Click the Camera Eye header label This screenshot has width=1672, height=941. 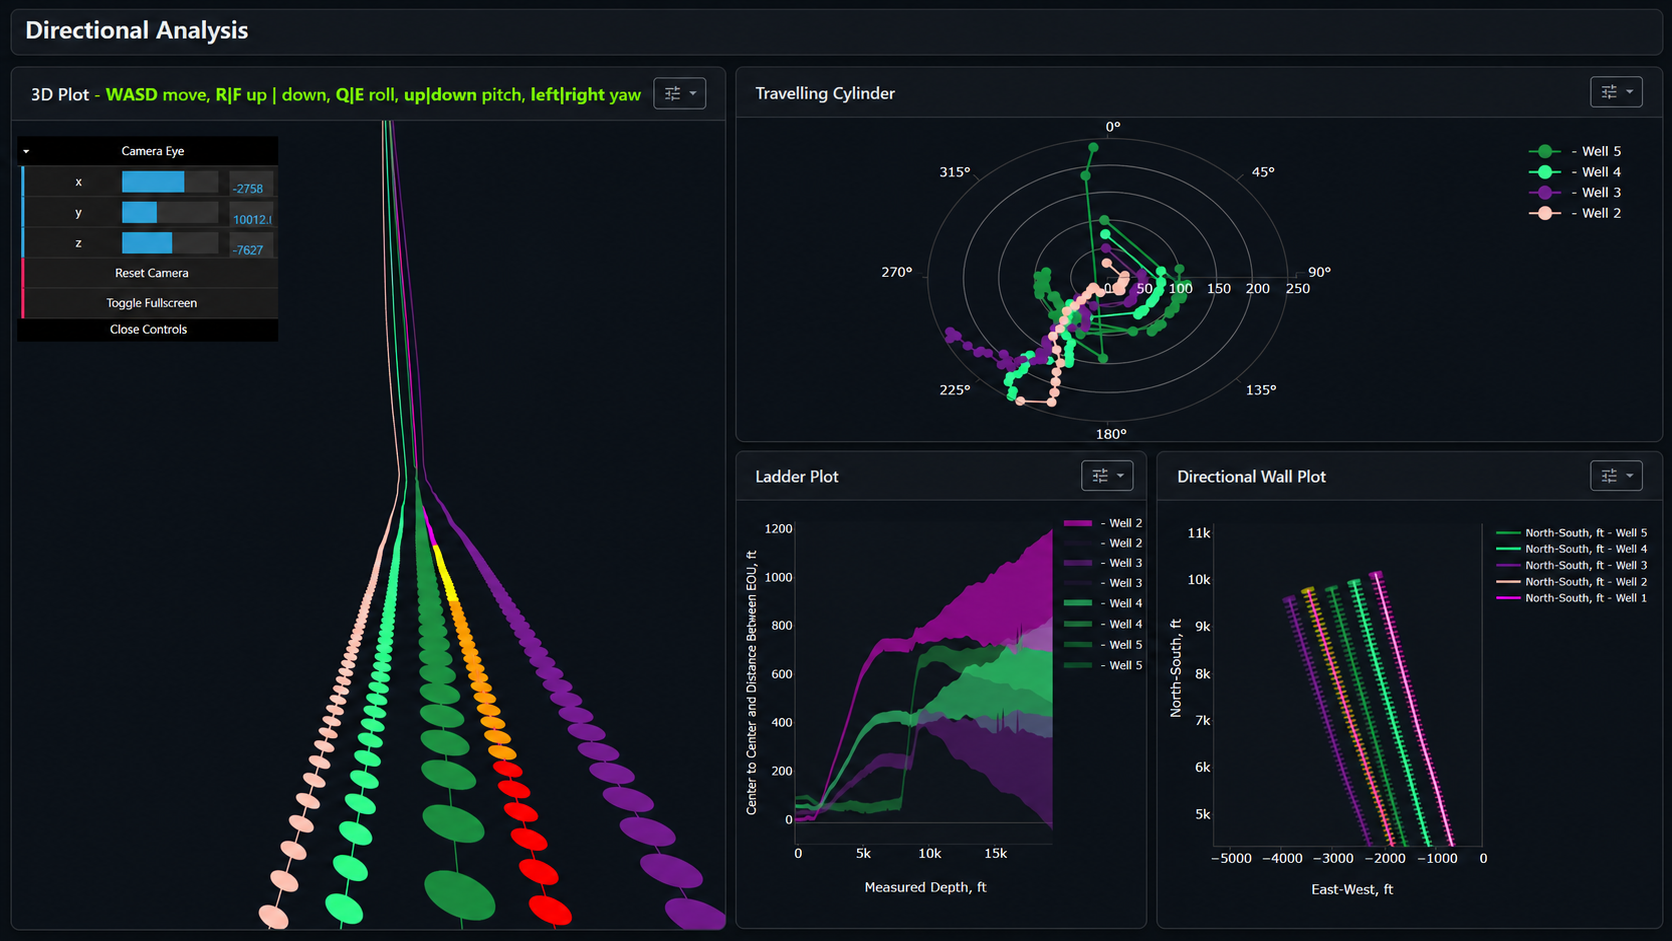[x=153, y=151]
